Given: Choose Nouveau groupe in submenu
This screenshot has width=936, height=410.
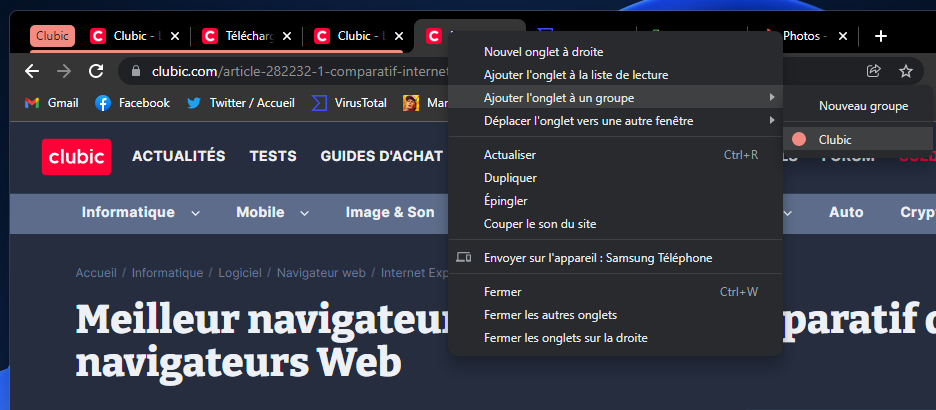Looking at the screenshot, I should click(x=857, y=106).
